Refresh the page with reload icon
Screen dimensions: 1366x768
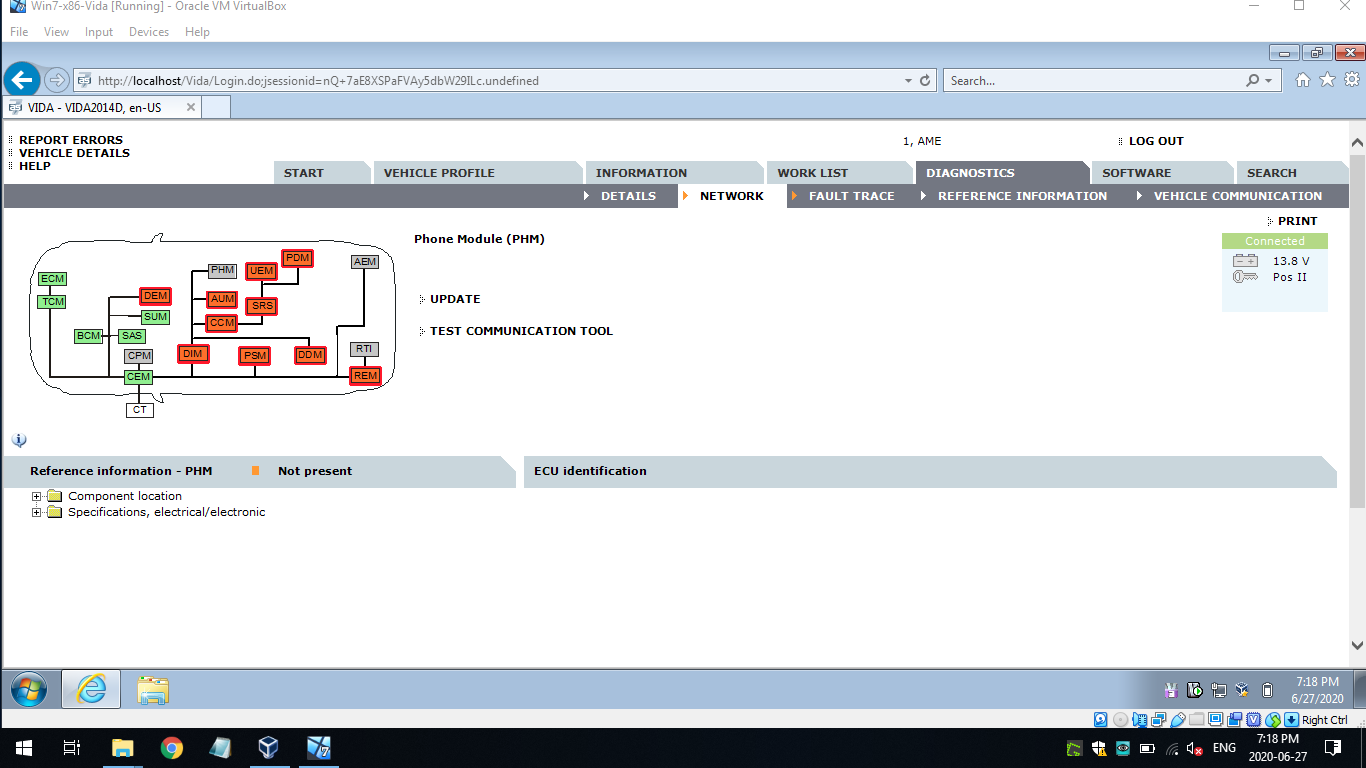(x=925, y=80)
